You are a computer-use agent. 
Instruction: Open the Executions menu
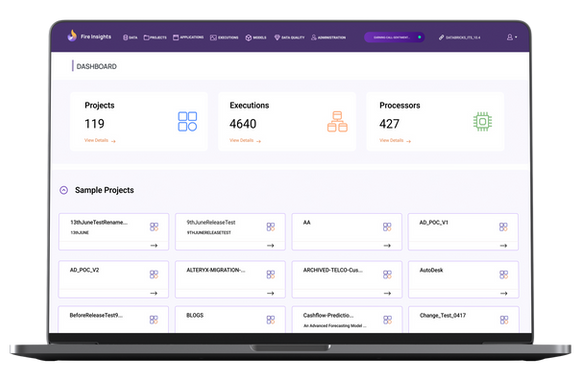tap(224, 37)
